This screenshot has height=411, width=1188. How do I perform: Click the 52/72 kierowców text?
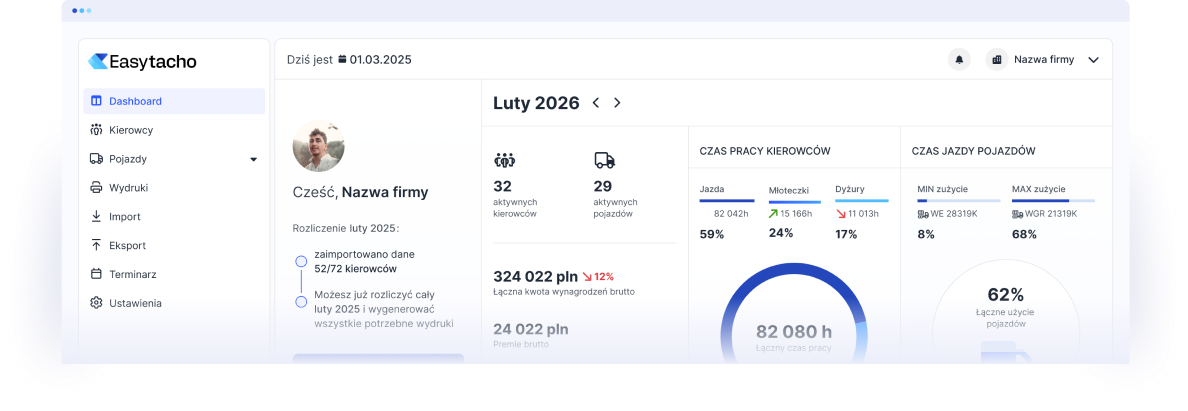(355, 268)
